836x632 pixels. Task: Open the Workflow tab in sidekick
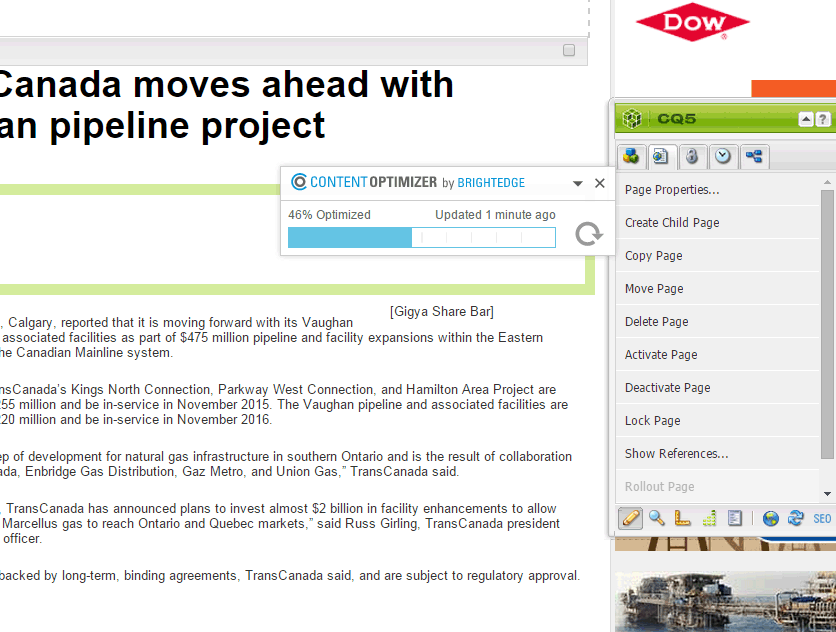pos(754,157)
